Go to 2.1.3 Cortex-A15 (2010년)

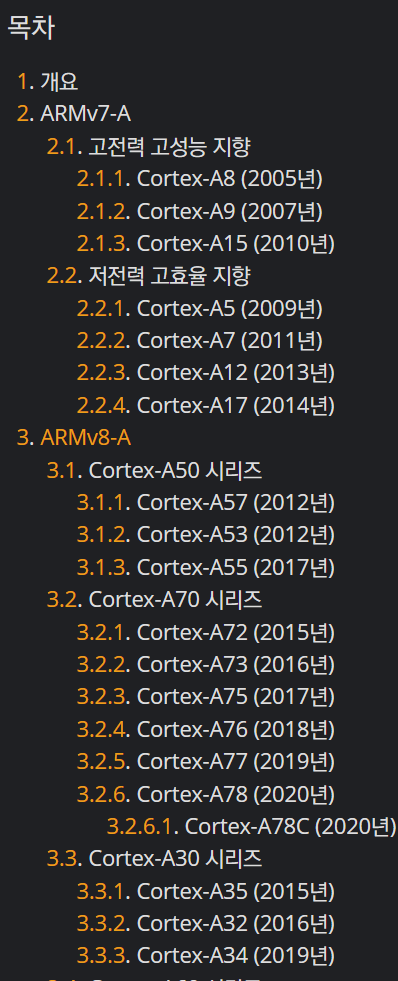pos(206,244)
